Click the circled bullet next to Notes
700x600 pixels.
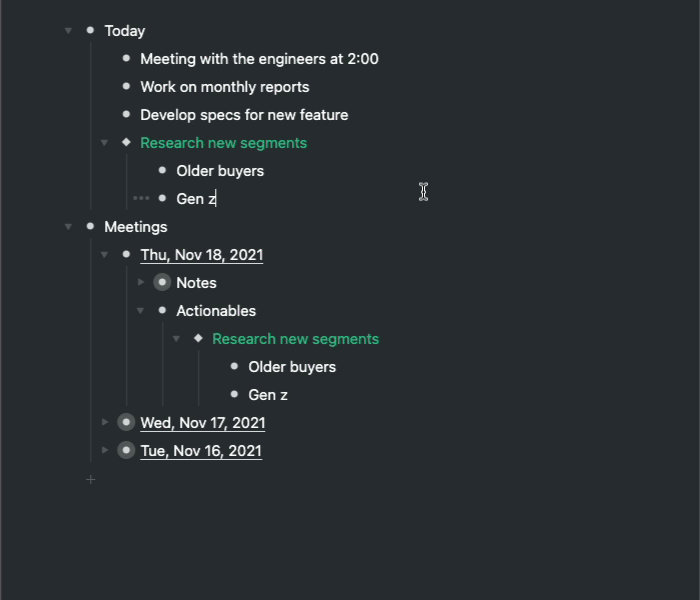(162, 283)
